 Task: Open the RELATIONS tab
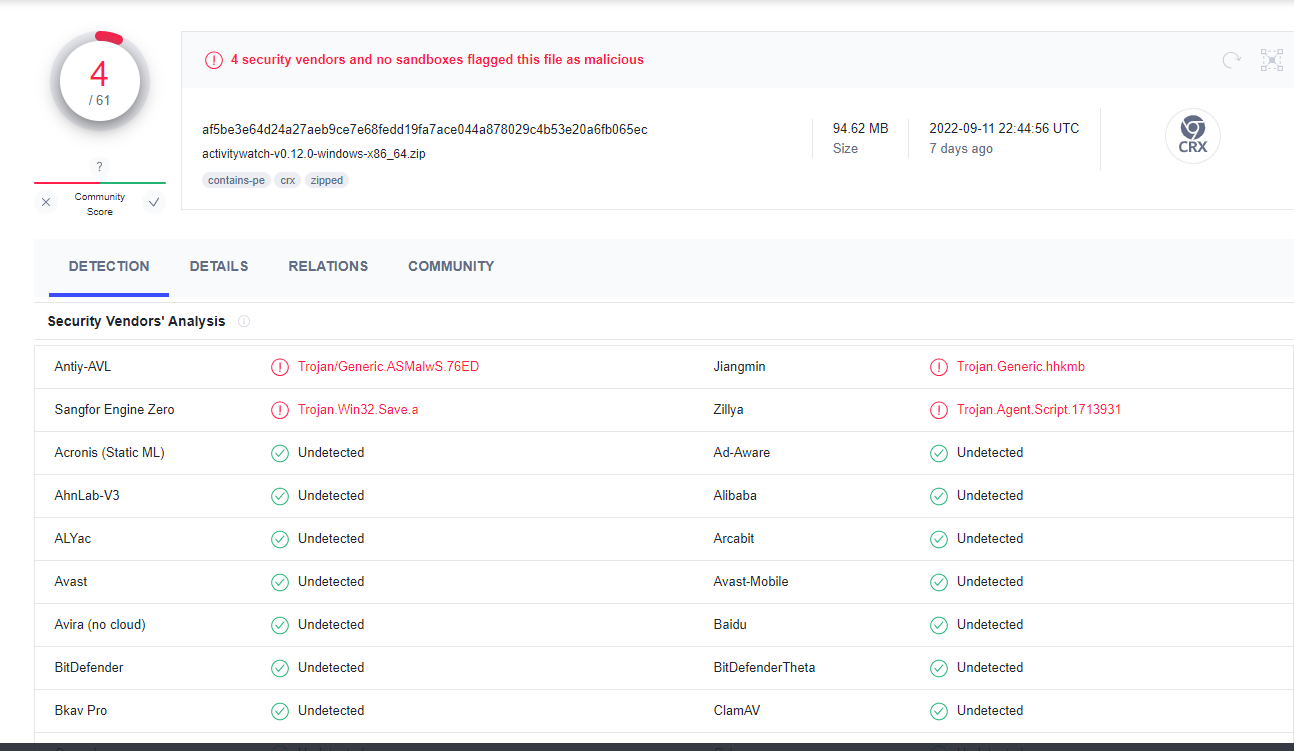point(328,266)
